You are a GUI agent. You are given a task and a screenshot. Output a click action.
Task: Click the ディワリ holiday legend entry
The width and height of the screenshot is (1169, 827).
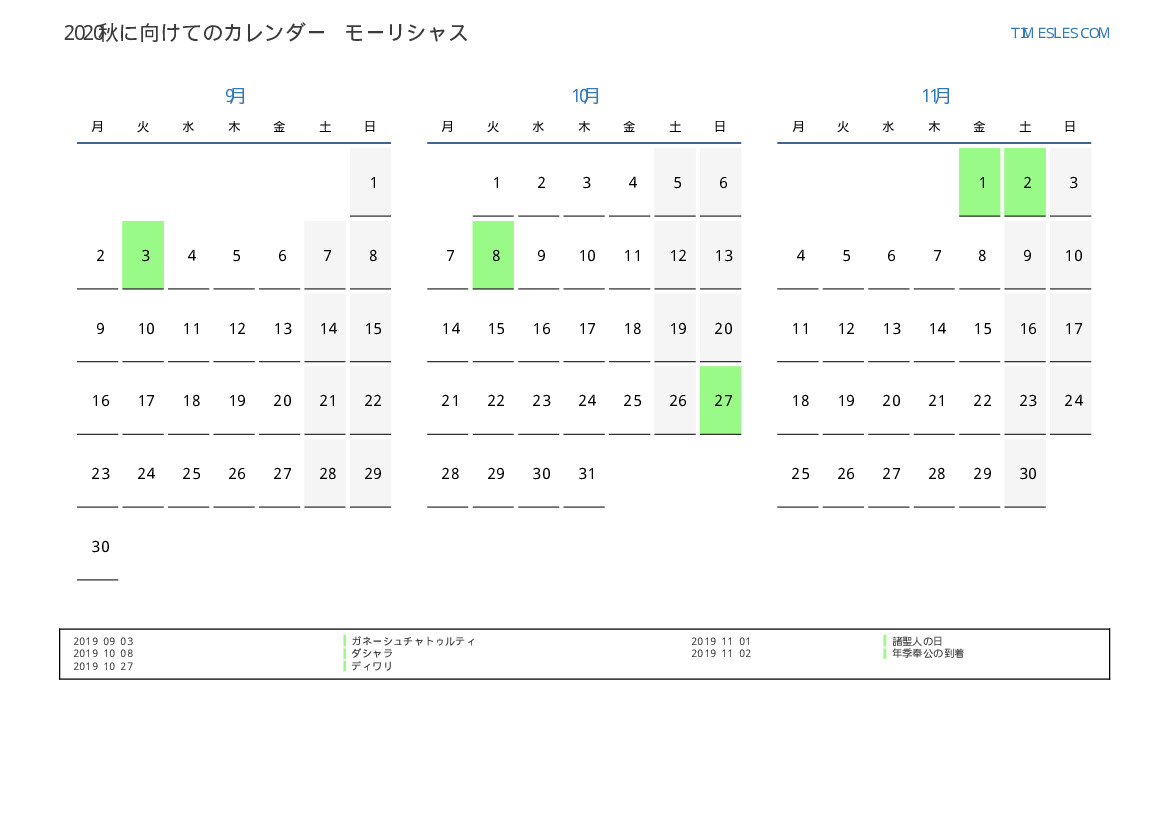click(372, 666)
